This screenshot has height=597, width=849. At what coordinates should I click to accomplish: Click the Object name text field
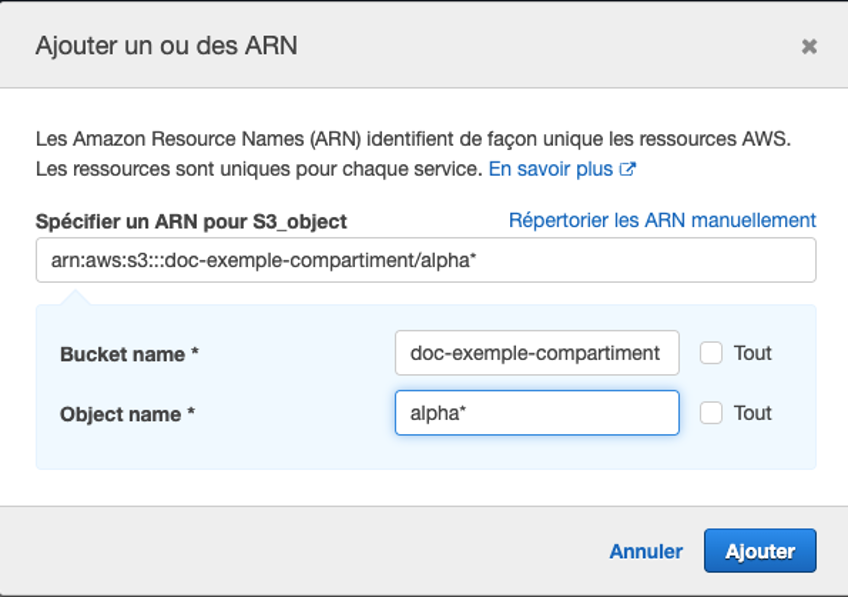tap(537, 413)
